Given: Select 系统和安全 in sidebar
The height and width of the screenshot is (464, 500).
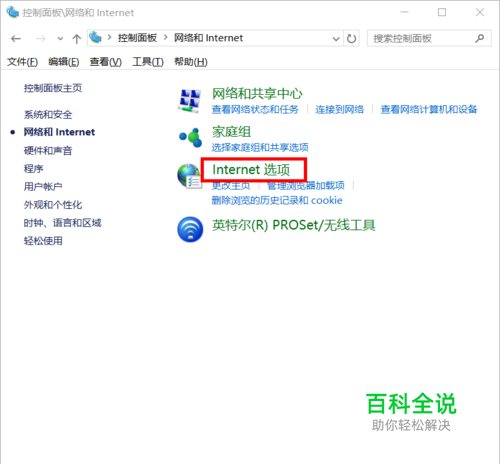Looking at the screenshot, I should pos(48,115).
